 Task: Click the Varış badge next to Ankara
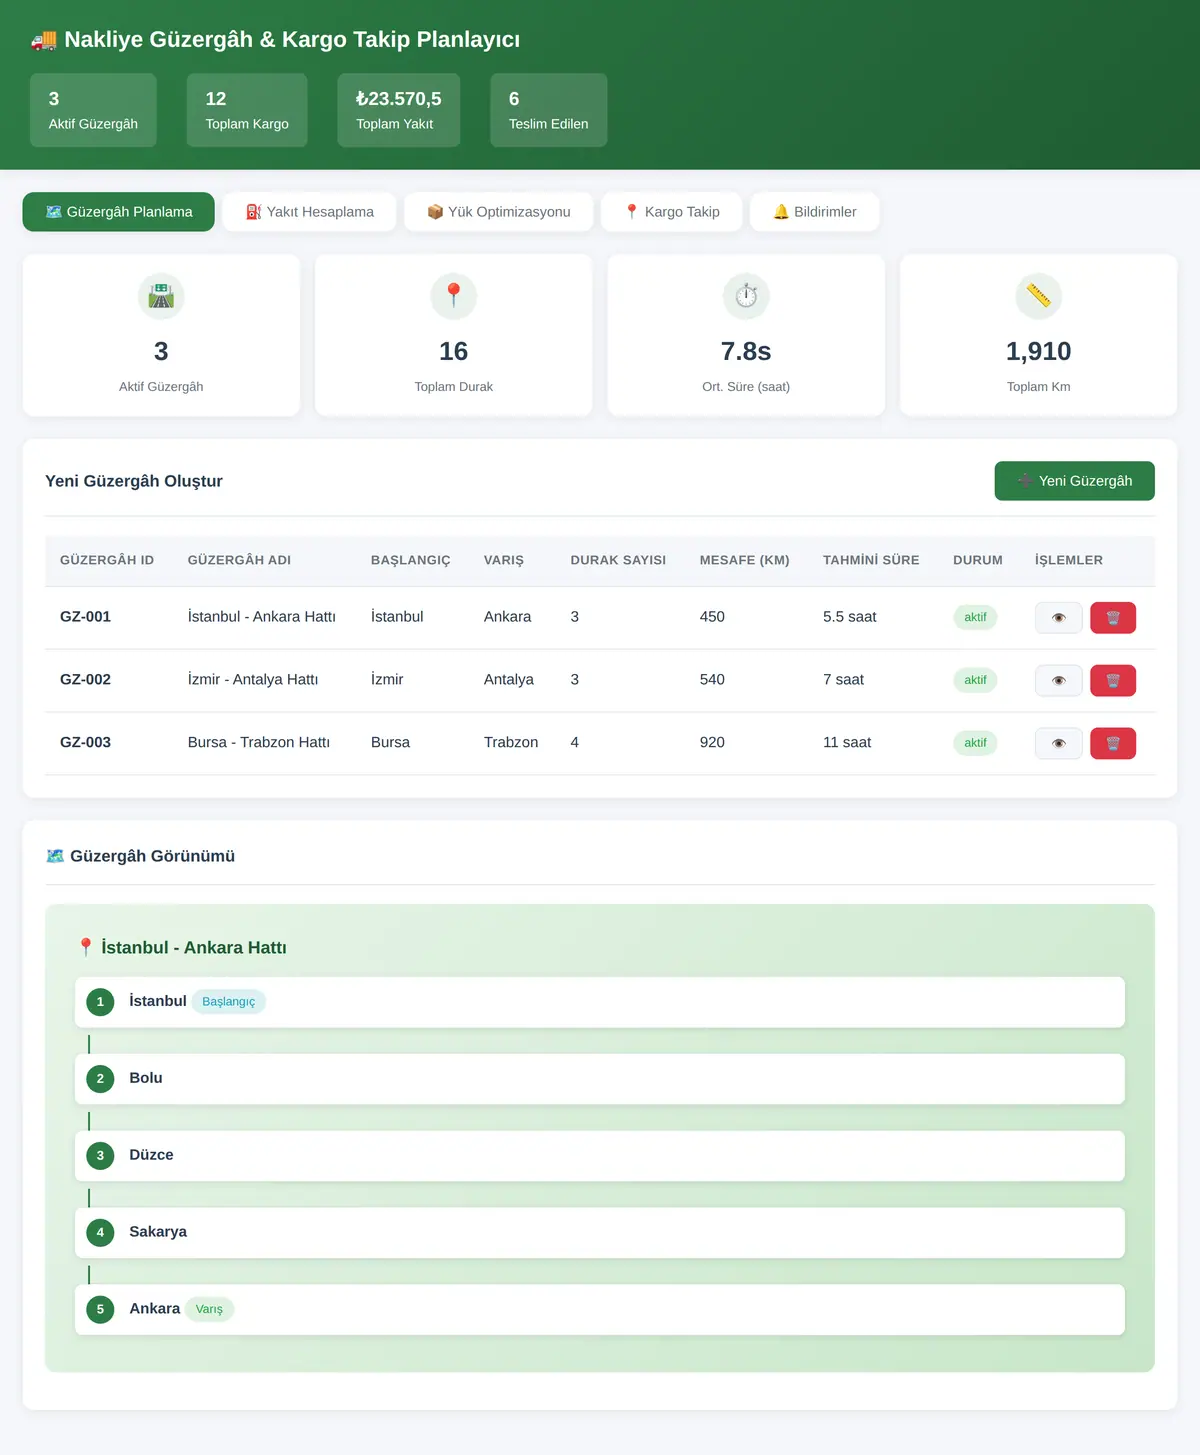tap(209, 1309)
